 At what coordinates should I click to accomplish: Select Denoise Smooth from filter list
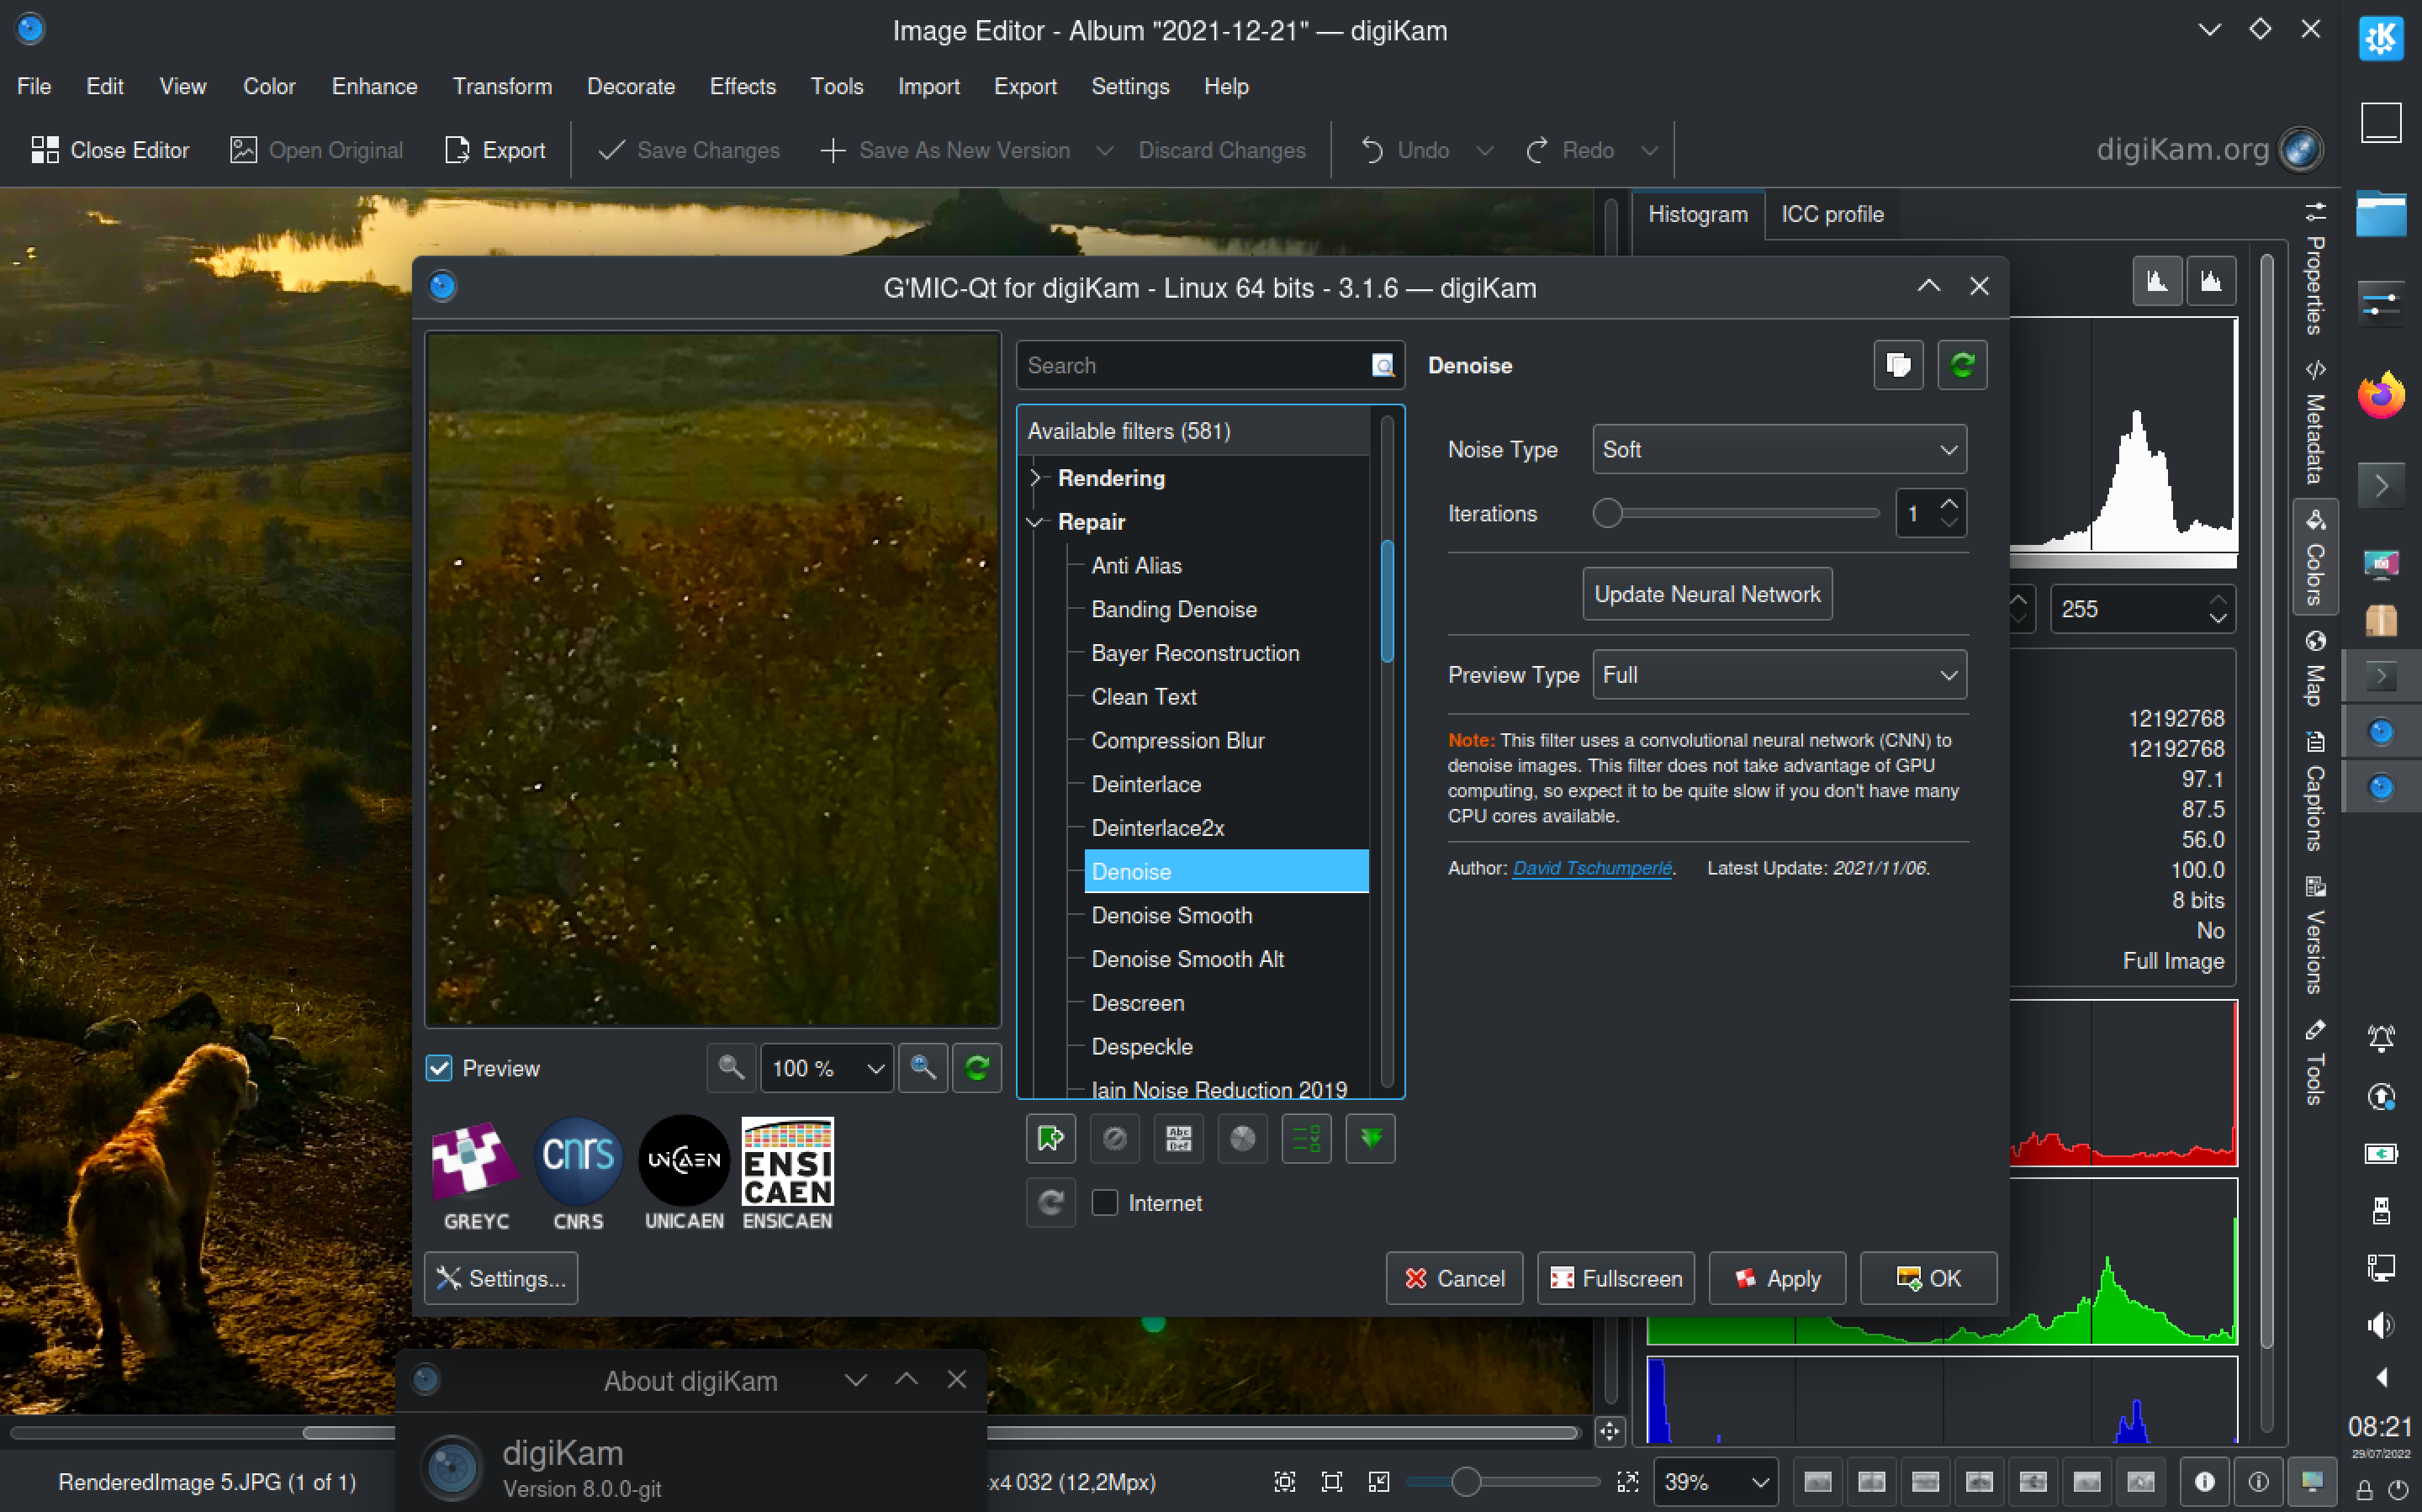[1171, 915]
